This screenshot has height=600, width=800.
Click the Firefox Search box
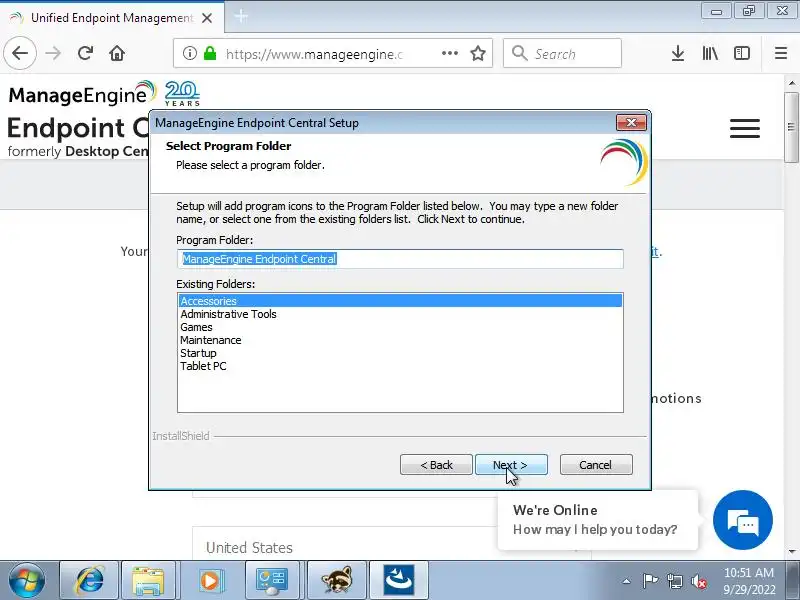point(562,53)
